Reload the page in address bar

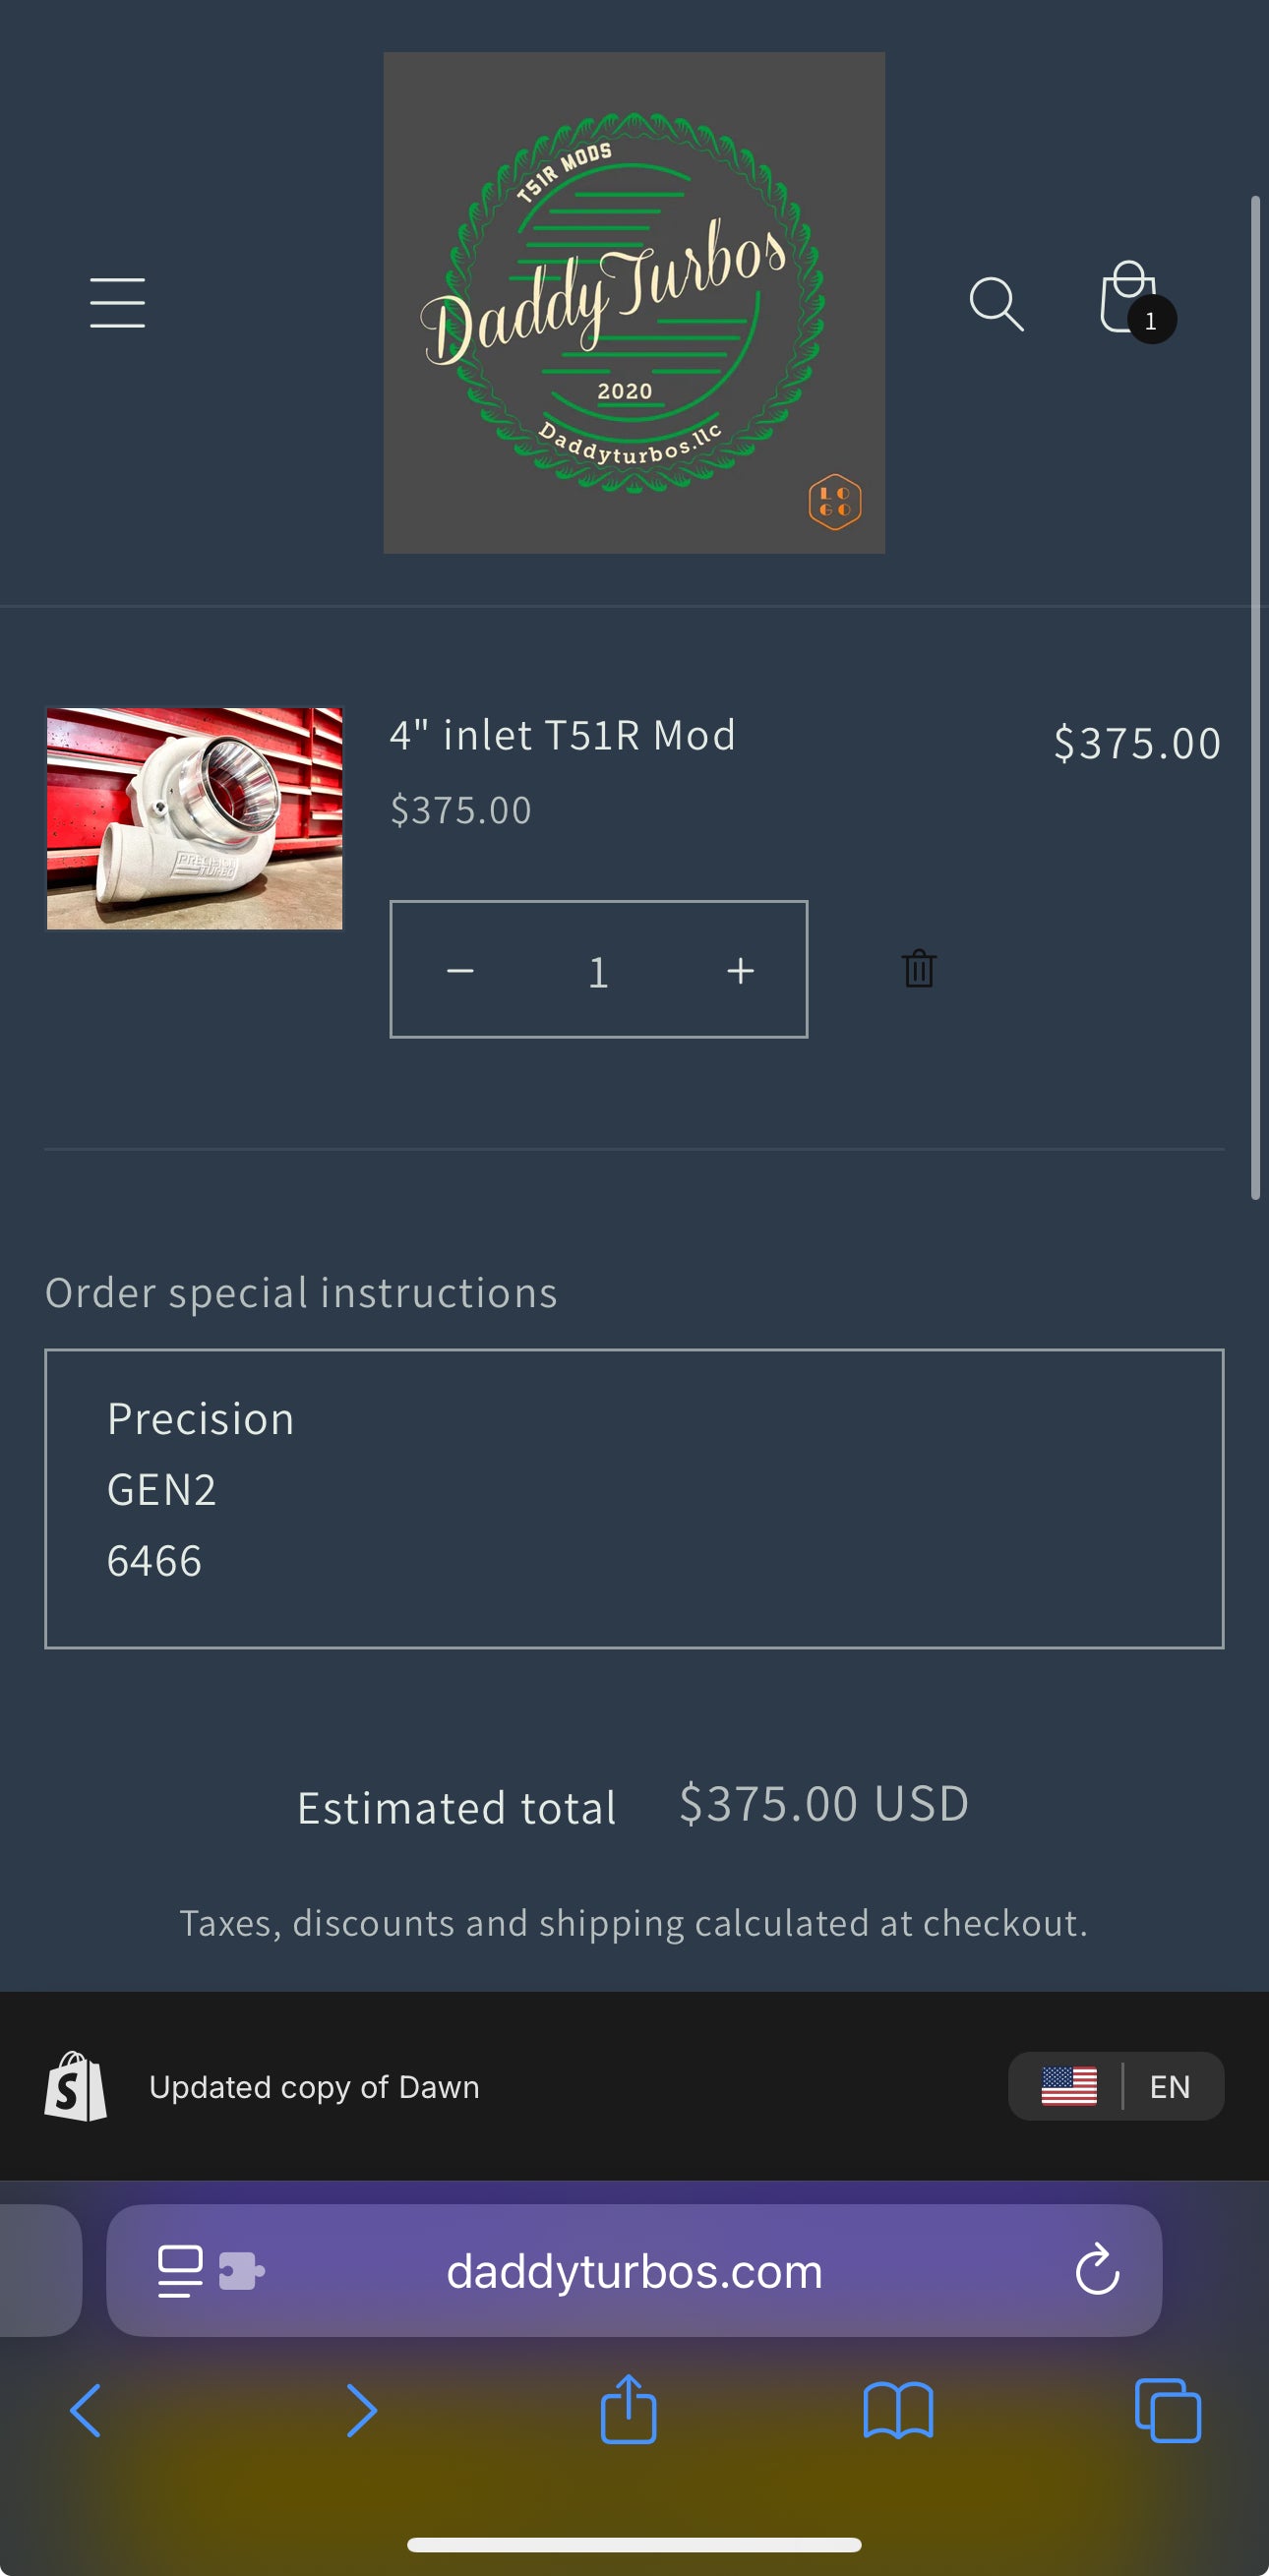tap(1097, 2270)
